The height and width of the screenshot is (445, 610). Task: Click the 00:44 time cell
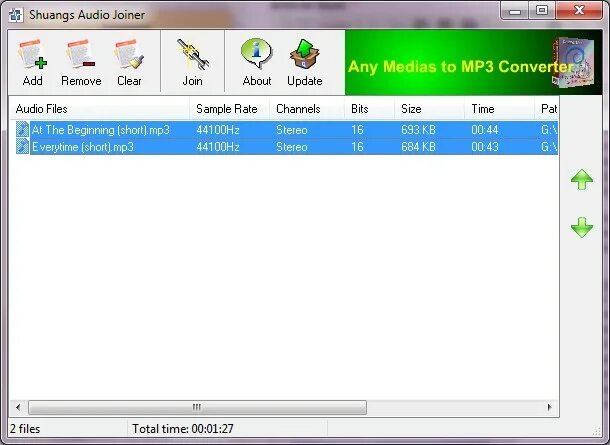pyautogui.click(x=485, y=130)
